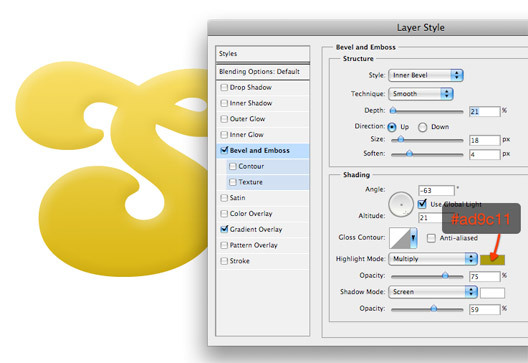Open the Gloss Contour picker arrow

click(413, 238)
